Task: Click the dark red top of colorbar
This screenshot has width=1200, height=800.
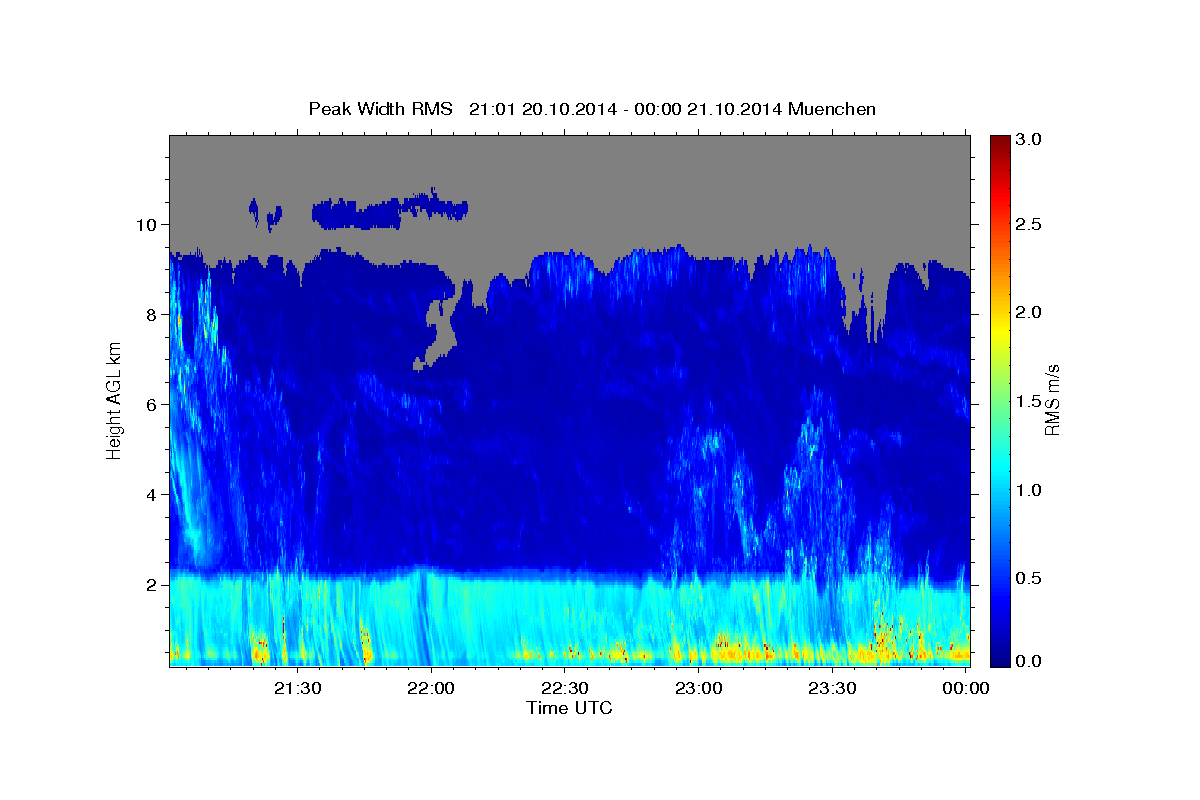Action: click(x=1000, y=145)
